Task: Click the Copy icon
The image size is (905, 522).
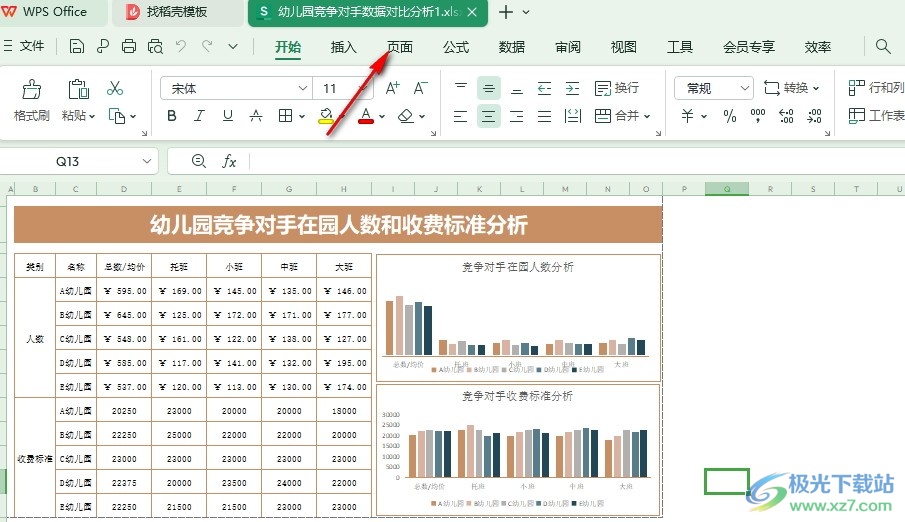Action: coord(117,116)
